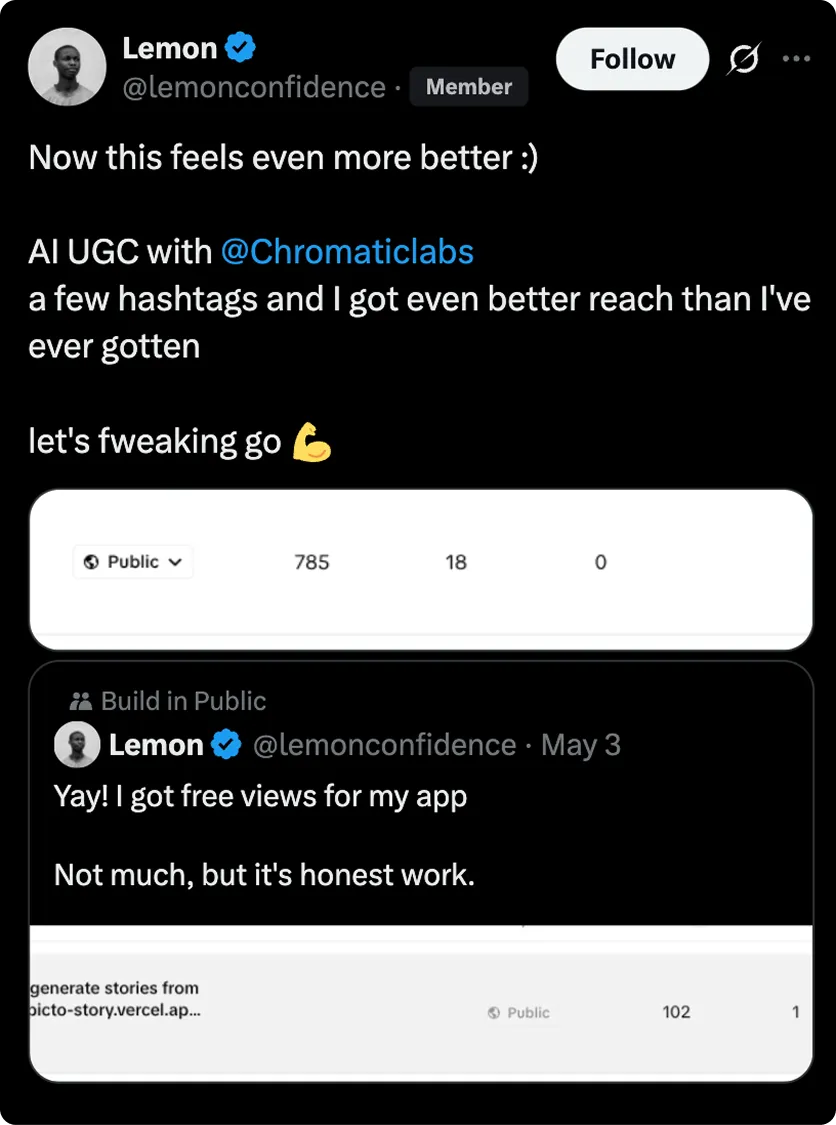Click the Member badge
This screenshot has height=1125, width=836.
(469, 87)
